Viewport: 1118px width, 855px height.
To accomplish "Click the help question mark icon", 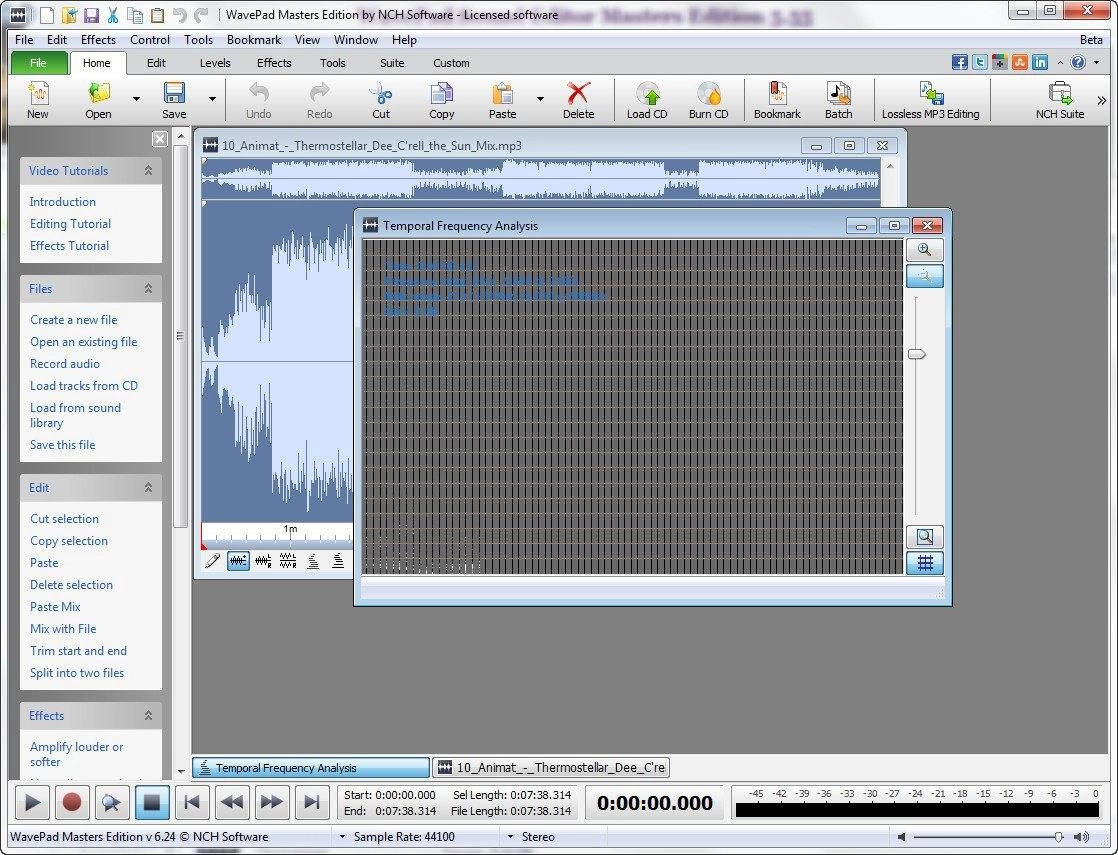I will [x=1078, y=62].
